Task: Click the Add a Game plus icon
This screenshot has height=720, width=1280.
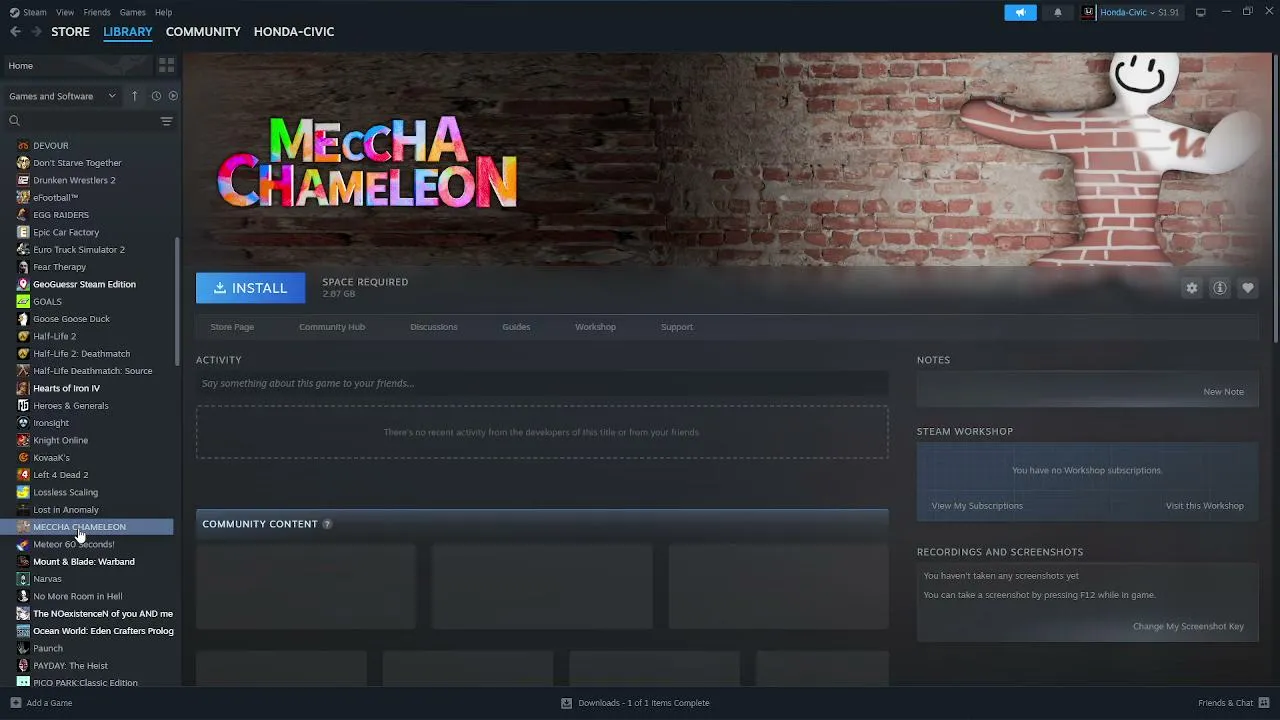Action: [15, 703]
